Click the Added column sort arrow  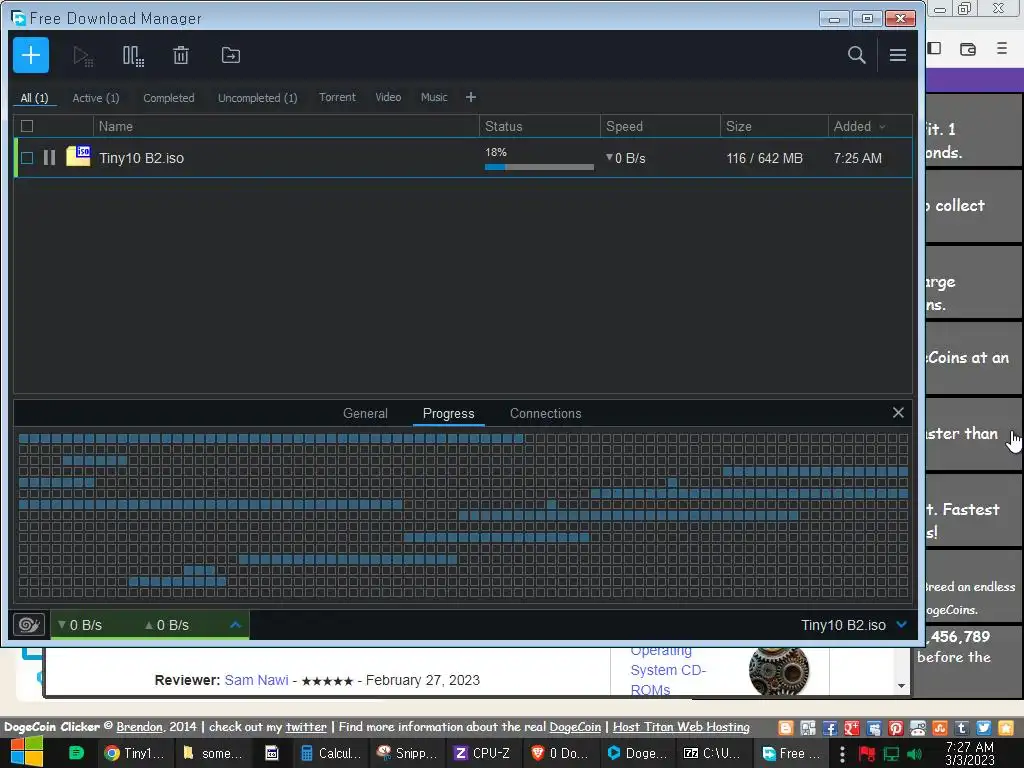[x=882, y=127]
